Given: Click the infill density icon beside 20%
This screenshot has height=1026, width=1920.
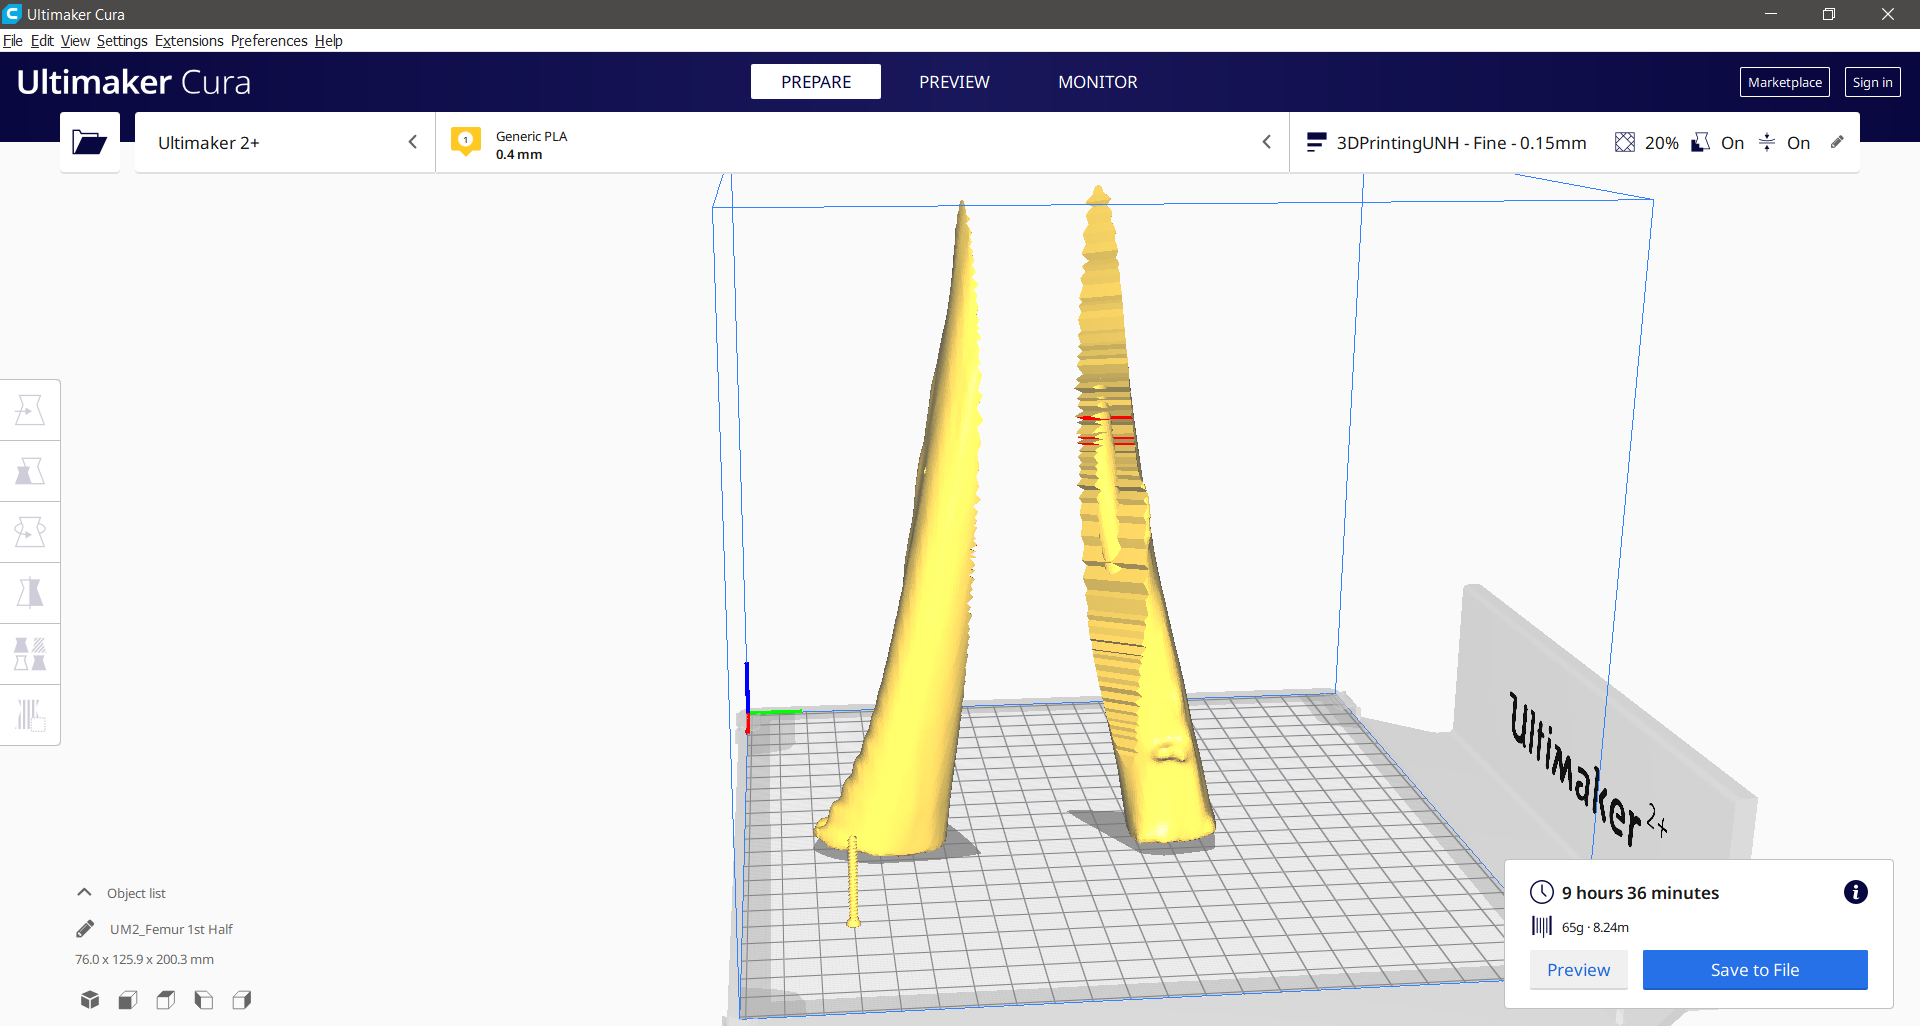Looking at the screenshot, I should click(x=1625, y=142).
